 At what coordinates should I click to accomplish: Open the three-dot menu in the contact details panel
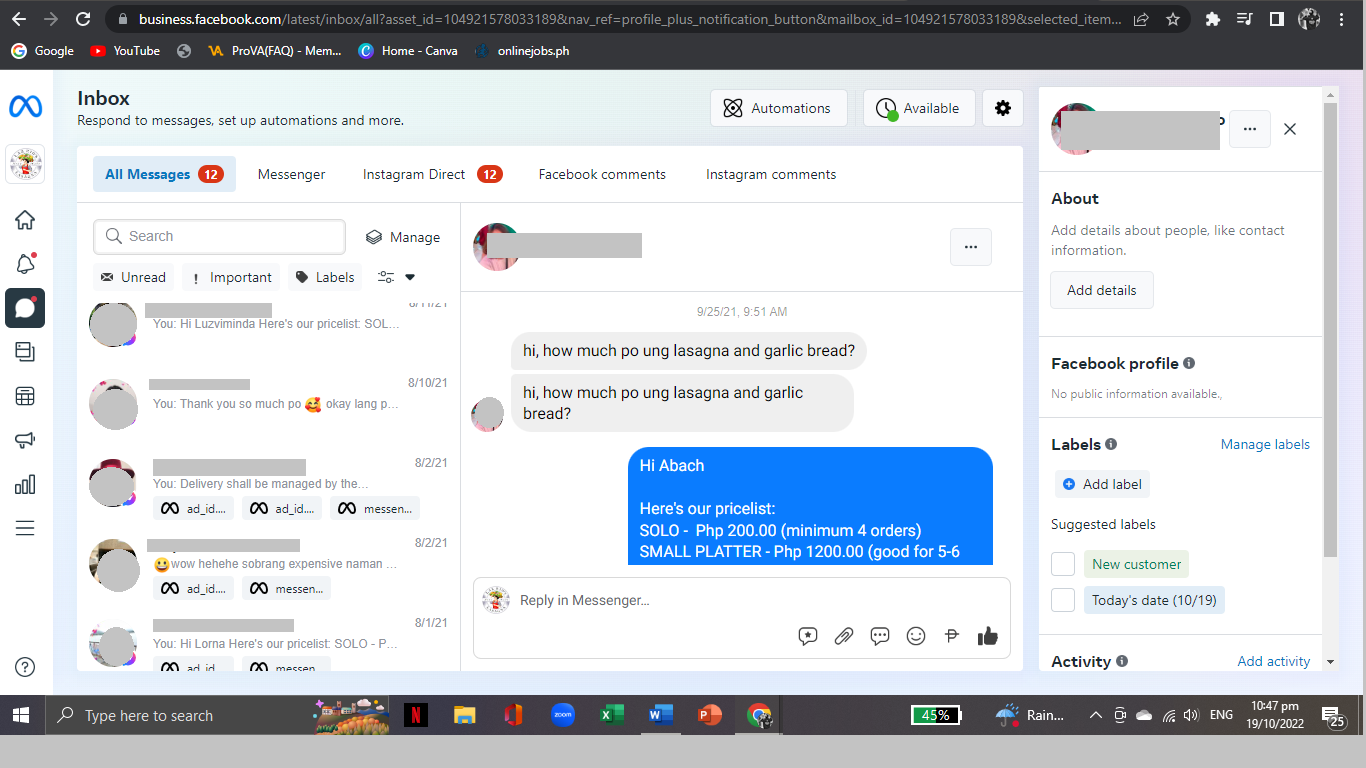click(x=1249, y=129)
